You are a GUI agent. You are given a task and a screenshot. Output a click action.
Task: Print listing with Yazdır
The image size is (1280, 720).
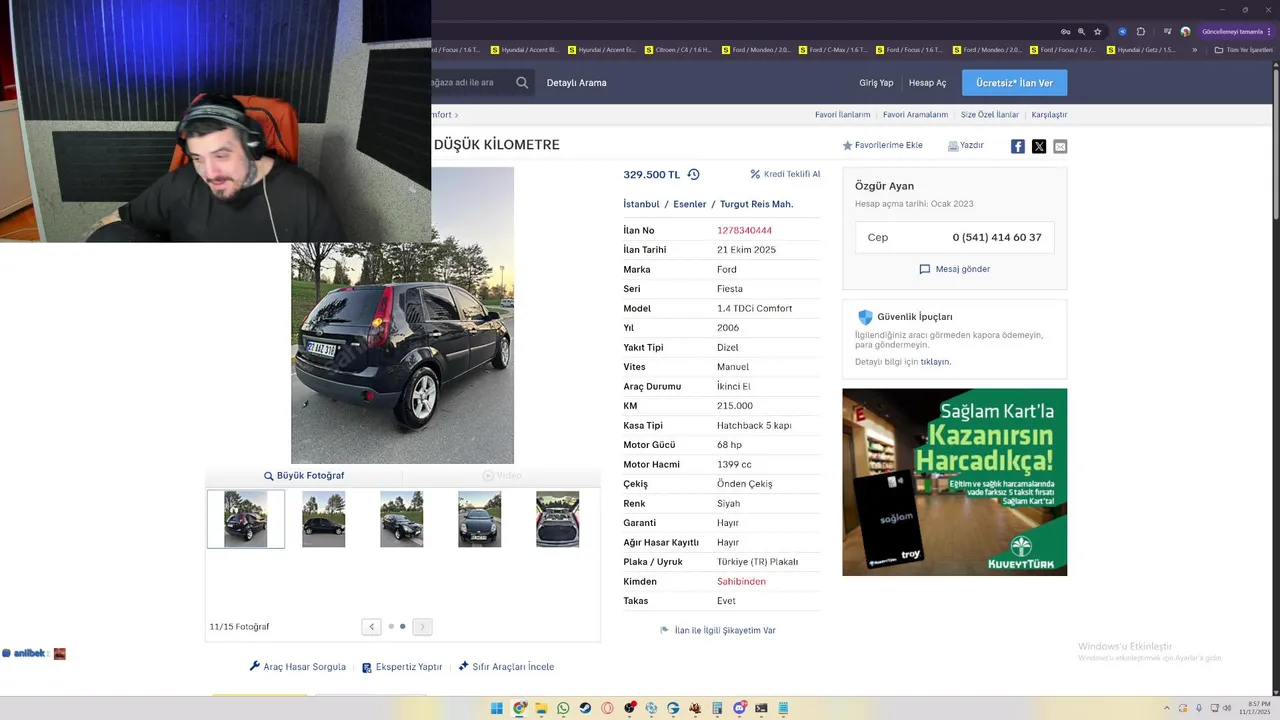coord(966,146)
